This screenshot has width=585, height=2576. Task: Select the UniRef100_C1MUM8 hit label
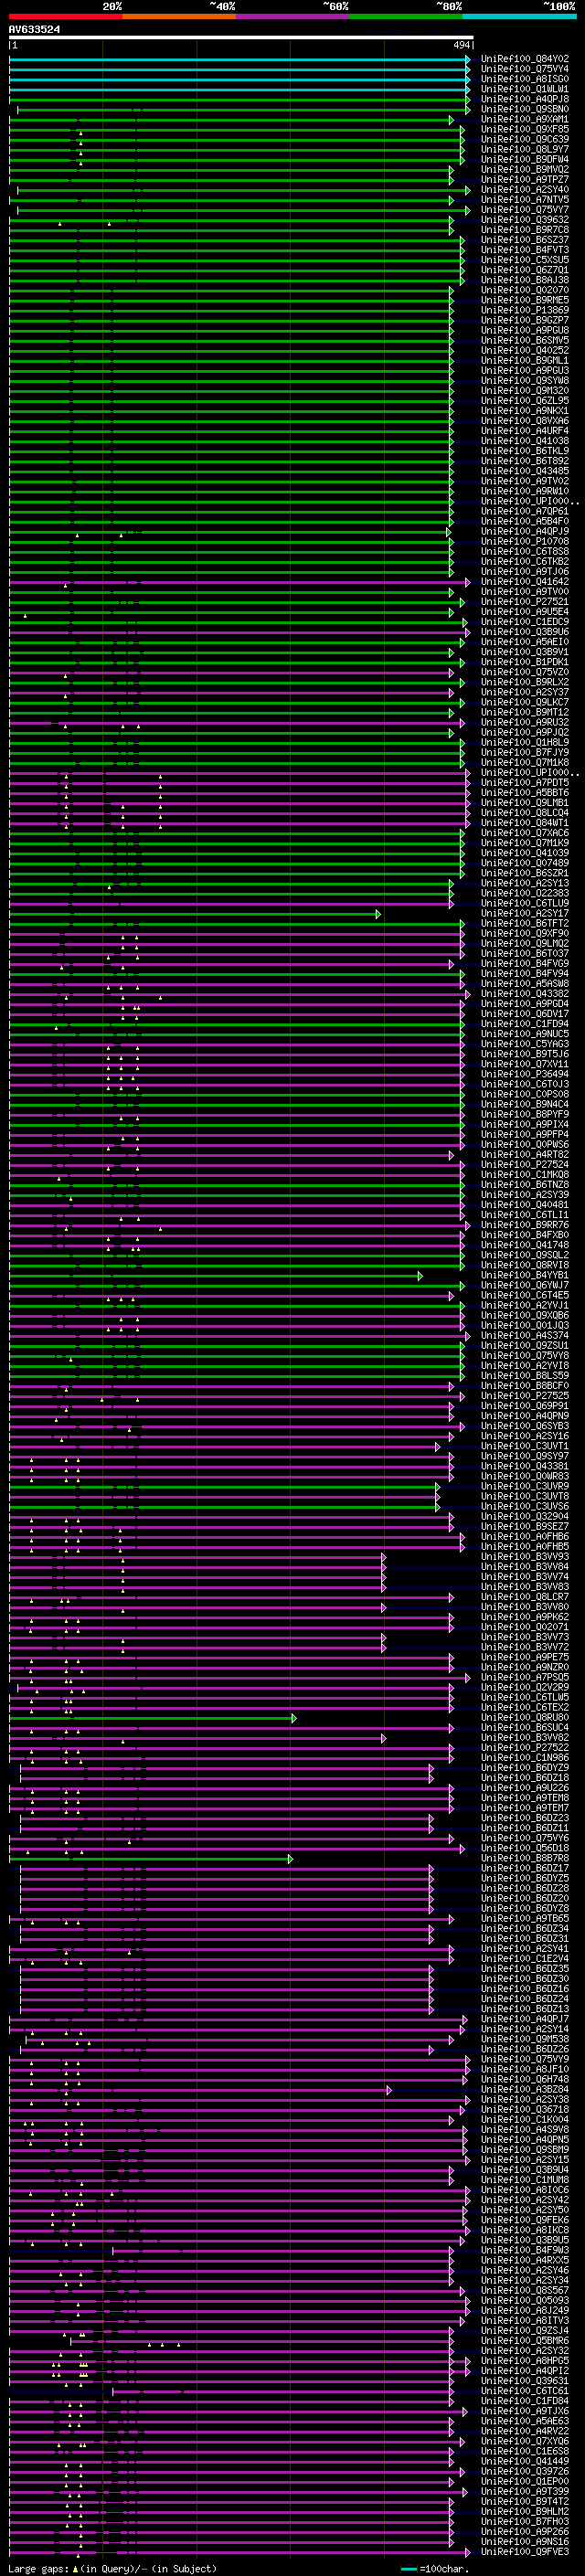pyautogui.click(x=525, y=2179)
